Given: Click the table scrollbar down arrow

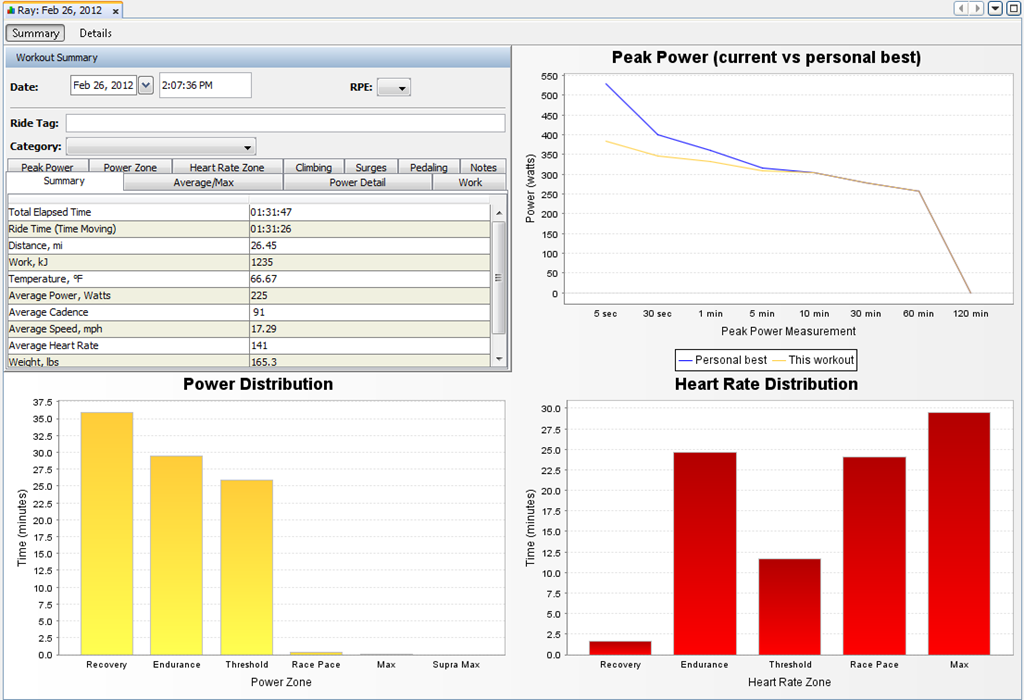Looking at the screenshot, I should tap(499, 358).
